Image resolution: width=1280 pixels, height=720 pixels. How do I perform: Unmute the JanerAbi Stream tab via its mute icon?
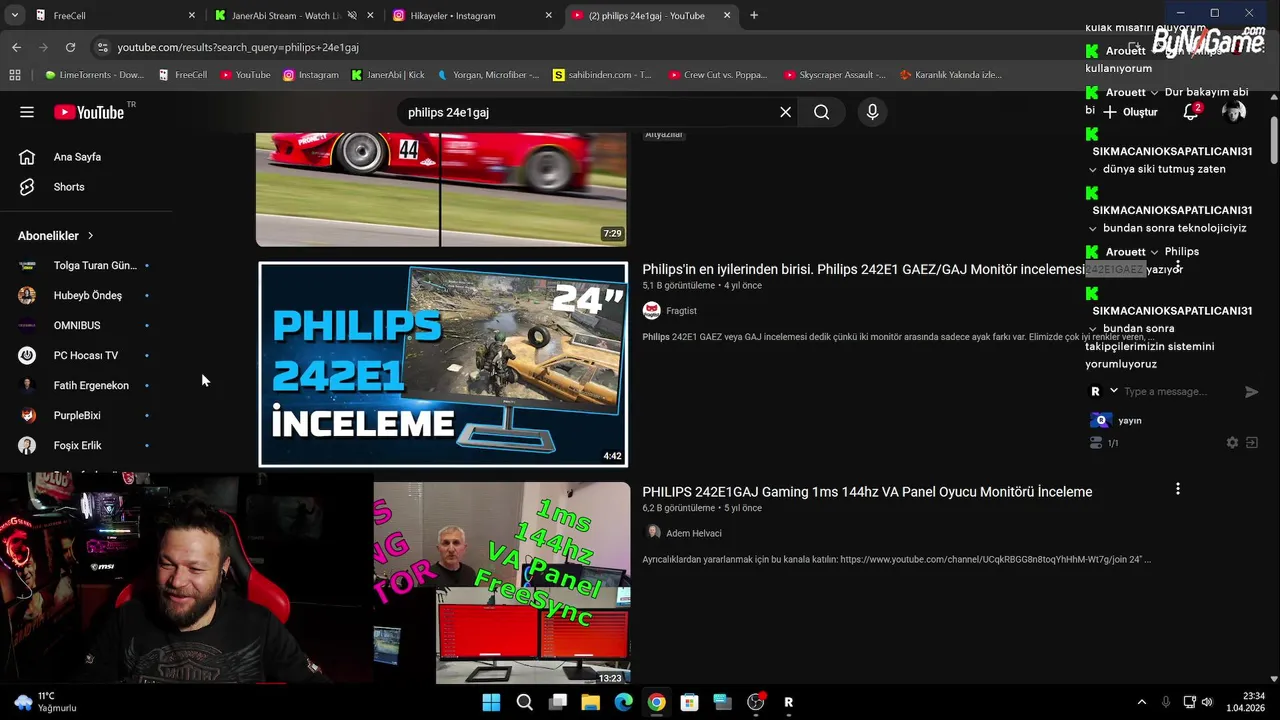click(351, 15)
